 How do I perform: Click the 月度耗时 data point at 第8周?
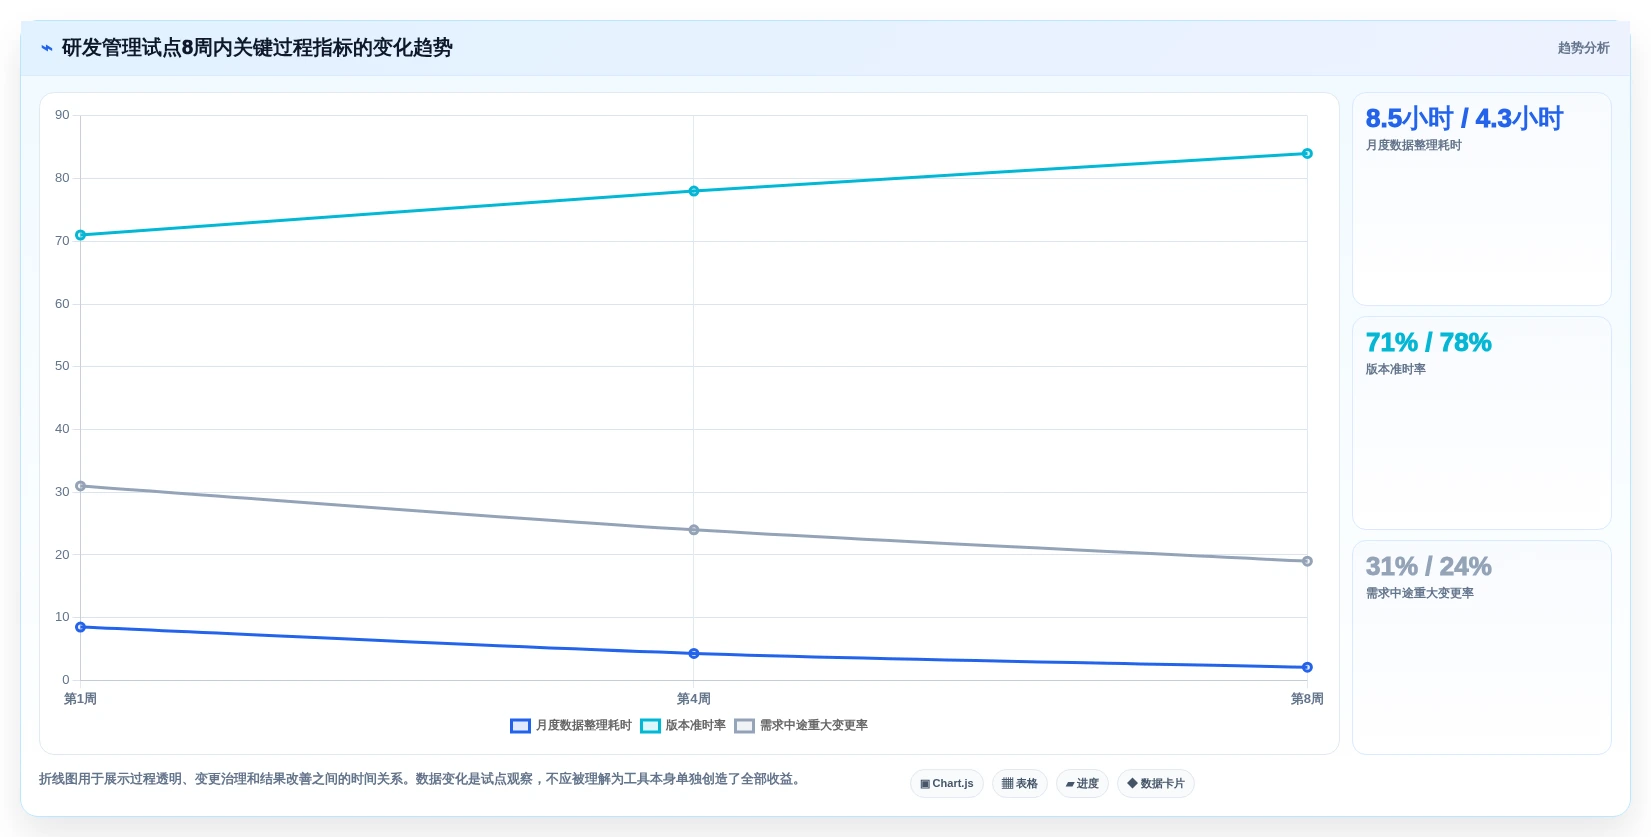(1307, 667)
